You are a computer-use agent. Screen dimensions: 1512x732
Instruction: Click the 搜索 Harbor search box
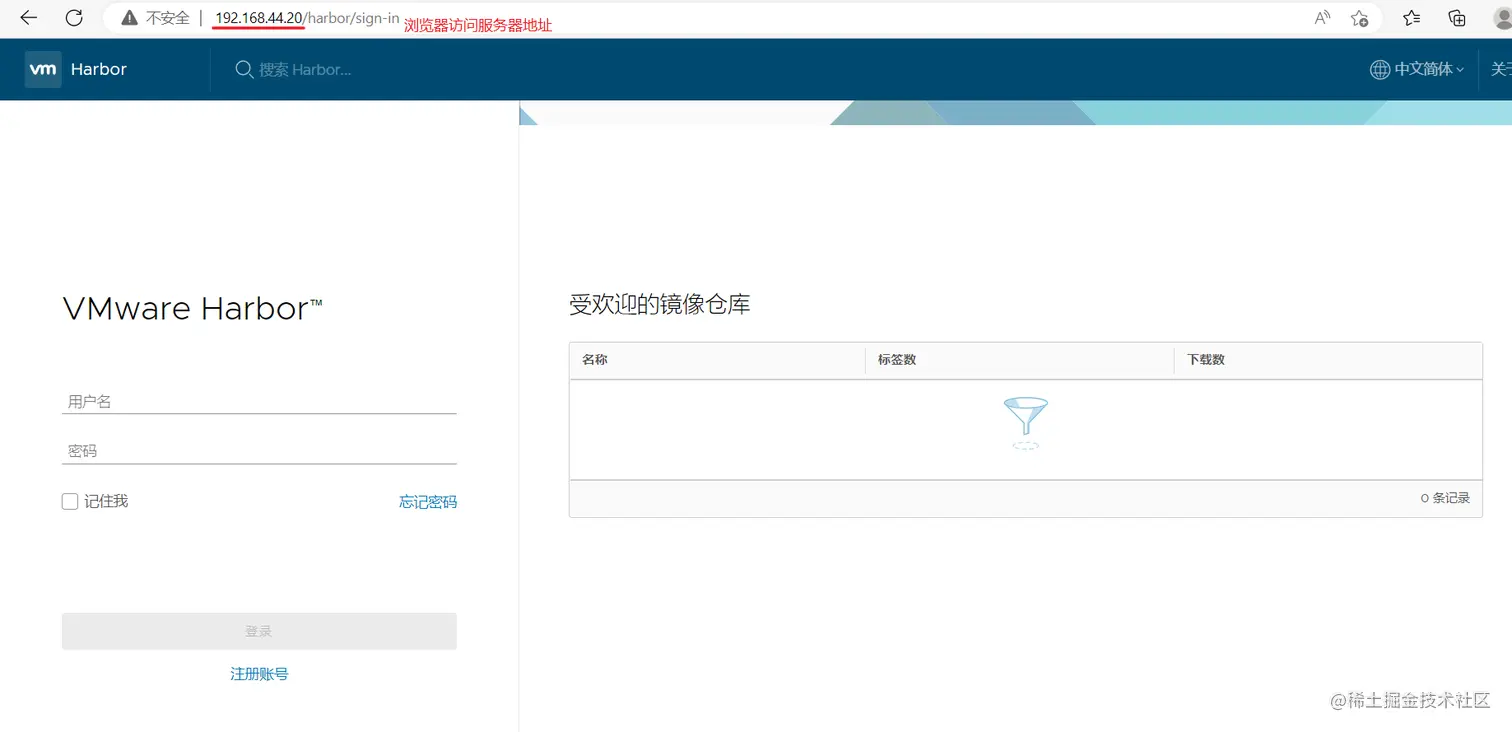[305, 69]
